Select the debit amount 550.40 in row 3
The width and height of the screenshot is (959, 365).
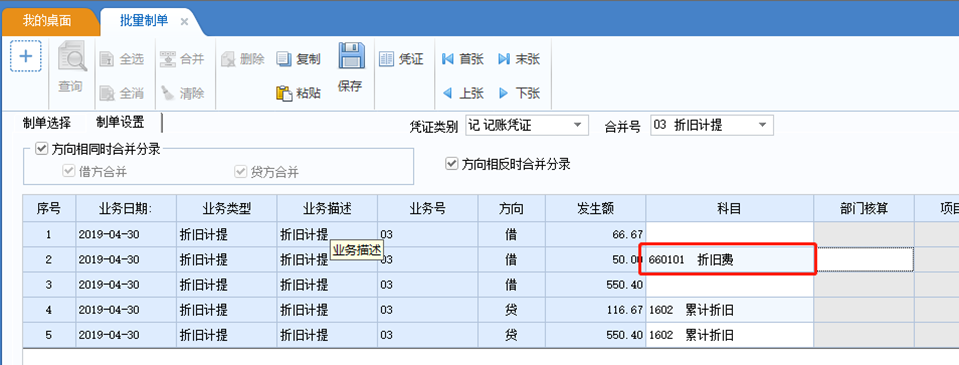pos(595,285)
